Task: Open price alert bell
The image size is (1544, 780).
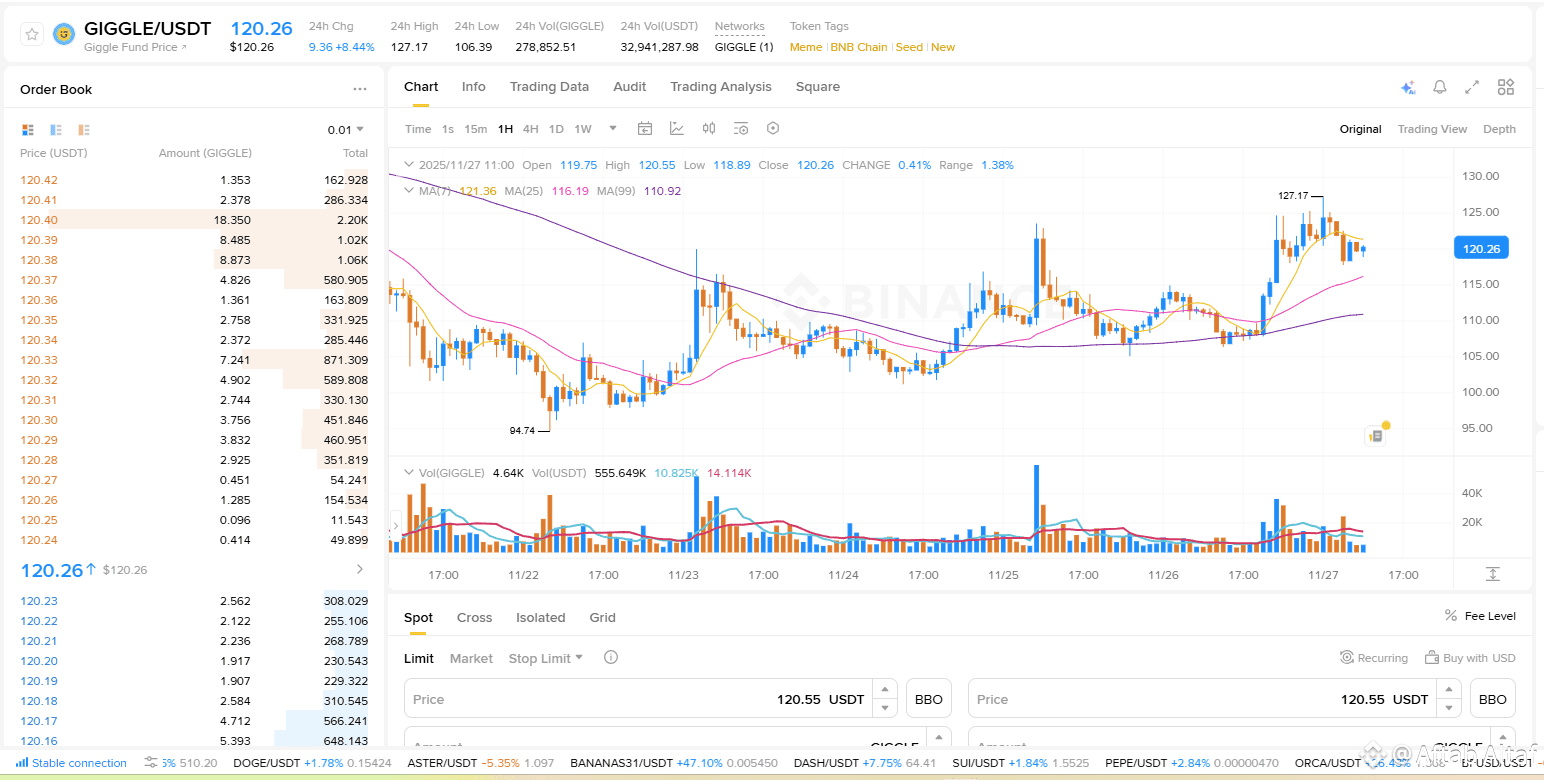Action: [x=1440, y=87]
